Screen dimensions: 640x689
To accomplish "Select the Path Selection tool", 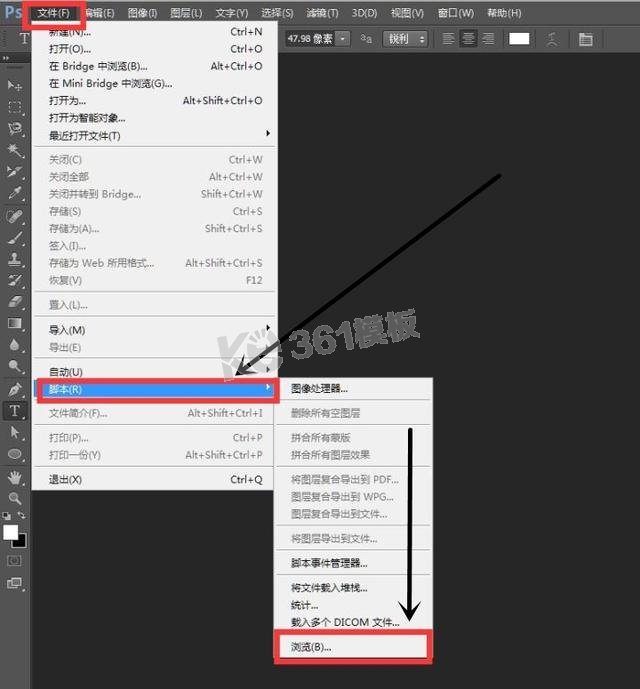I will point(15,432).
